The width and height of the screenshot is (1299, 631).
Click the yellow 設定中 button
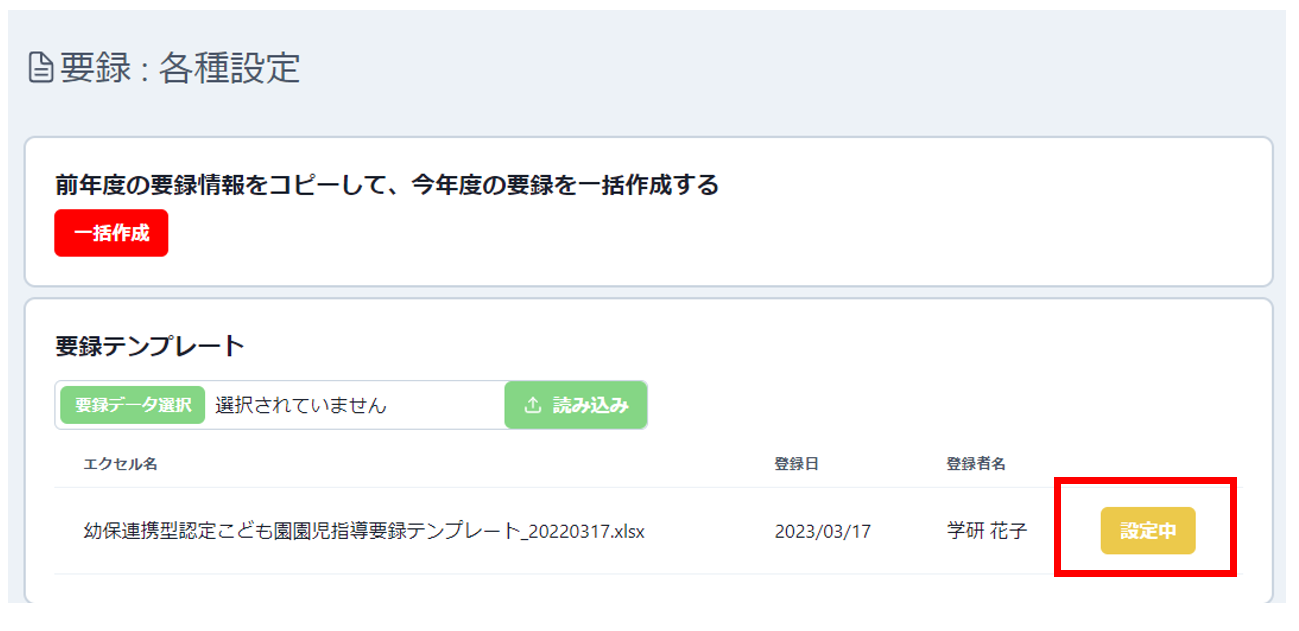1148,531
